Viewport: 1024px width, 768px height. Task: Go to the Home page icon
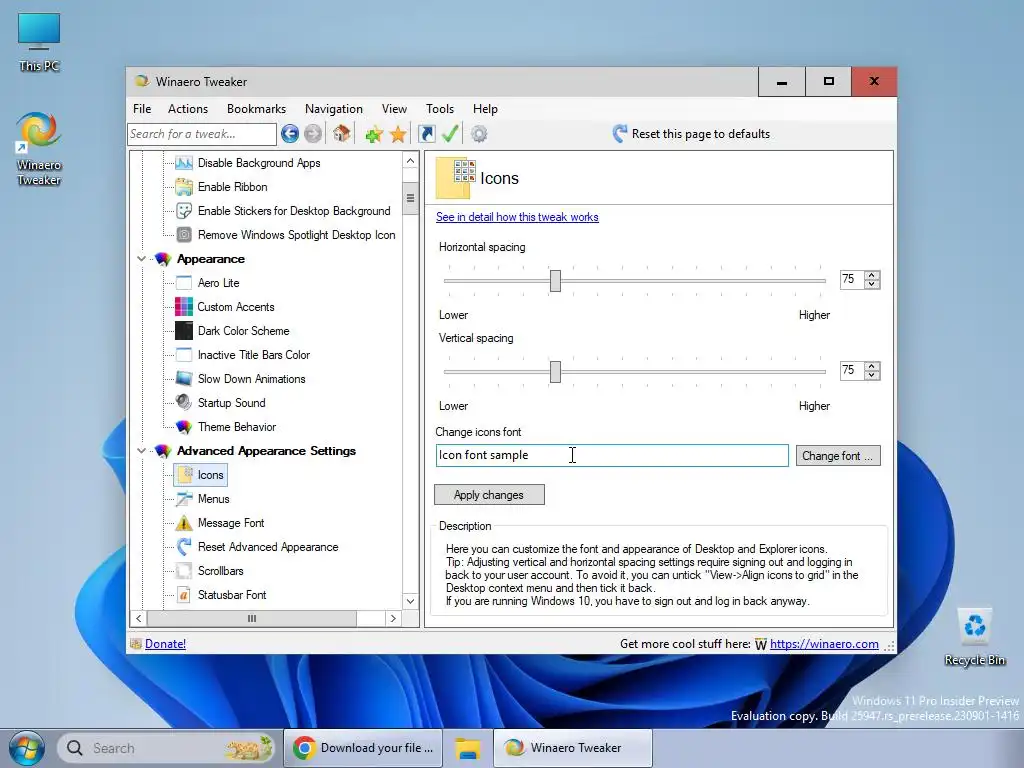point(342,133)
